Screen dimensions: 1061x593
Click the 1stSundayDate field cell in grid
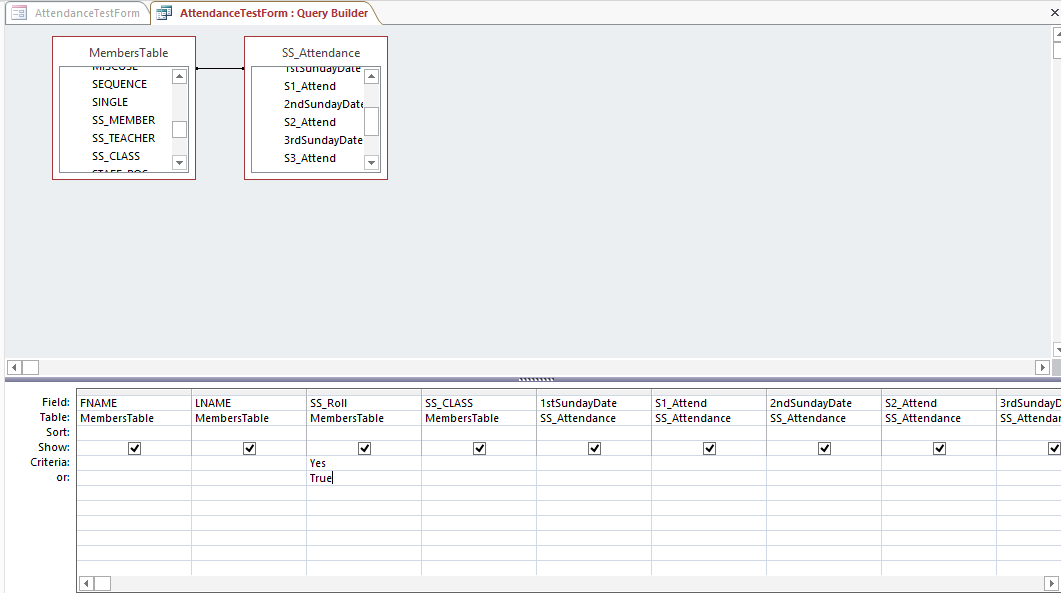click(594, 403)
